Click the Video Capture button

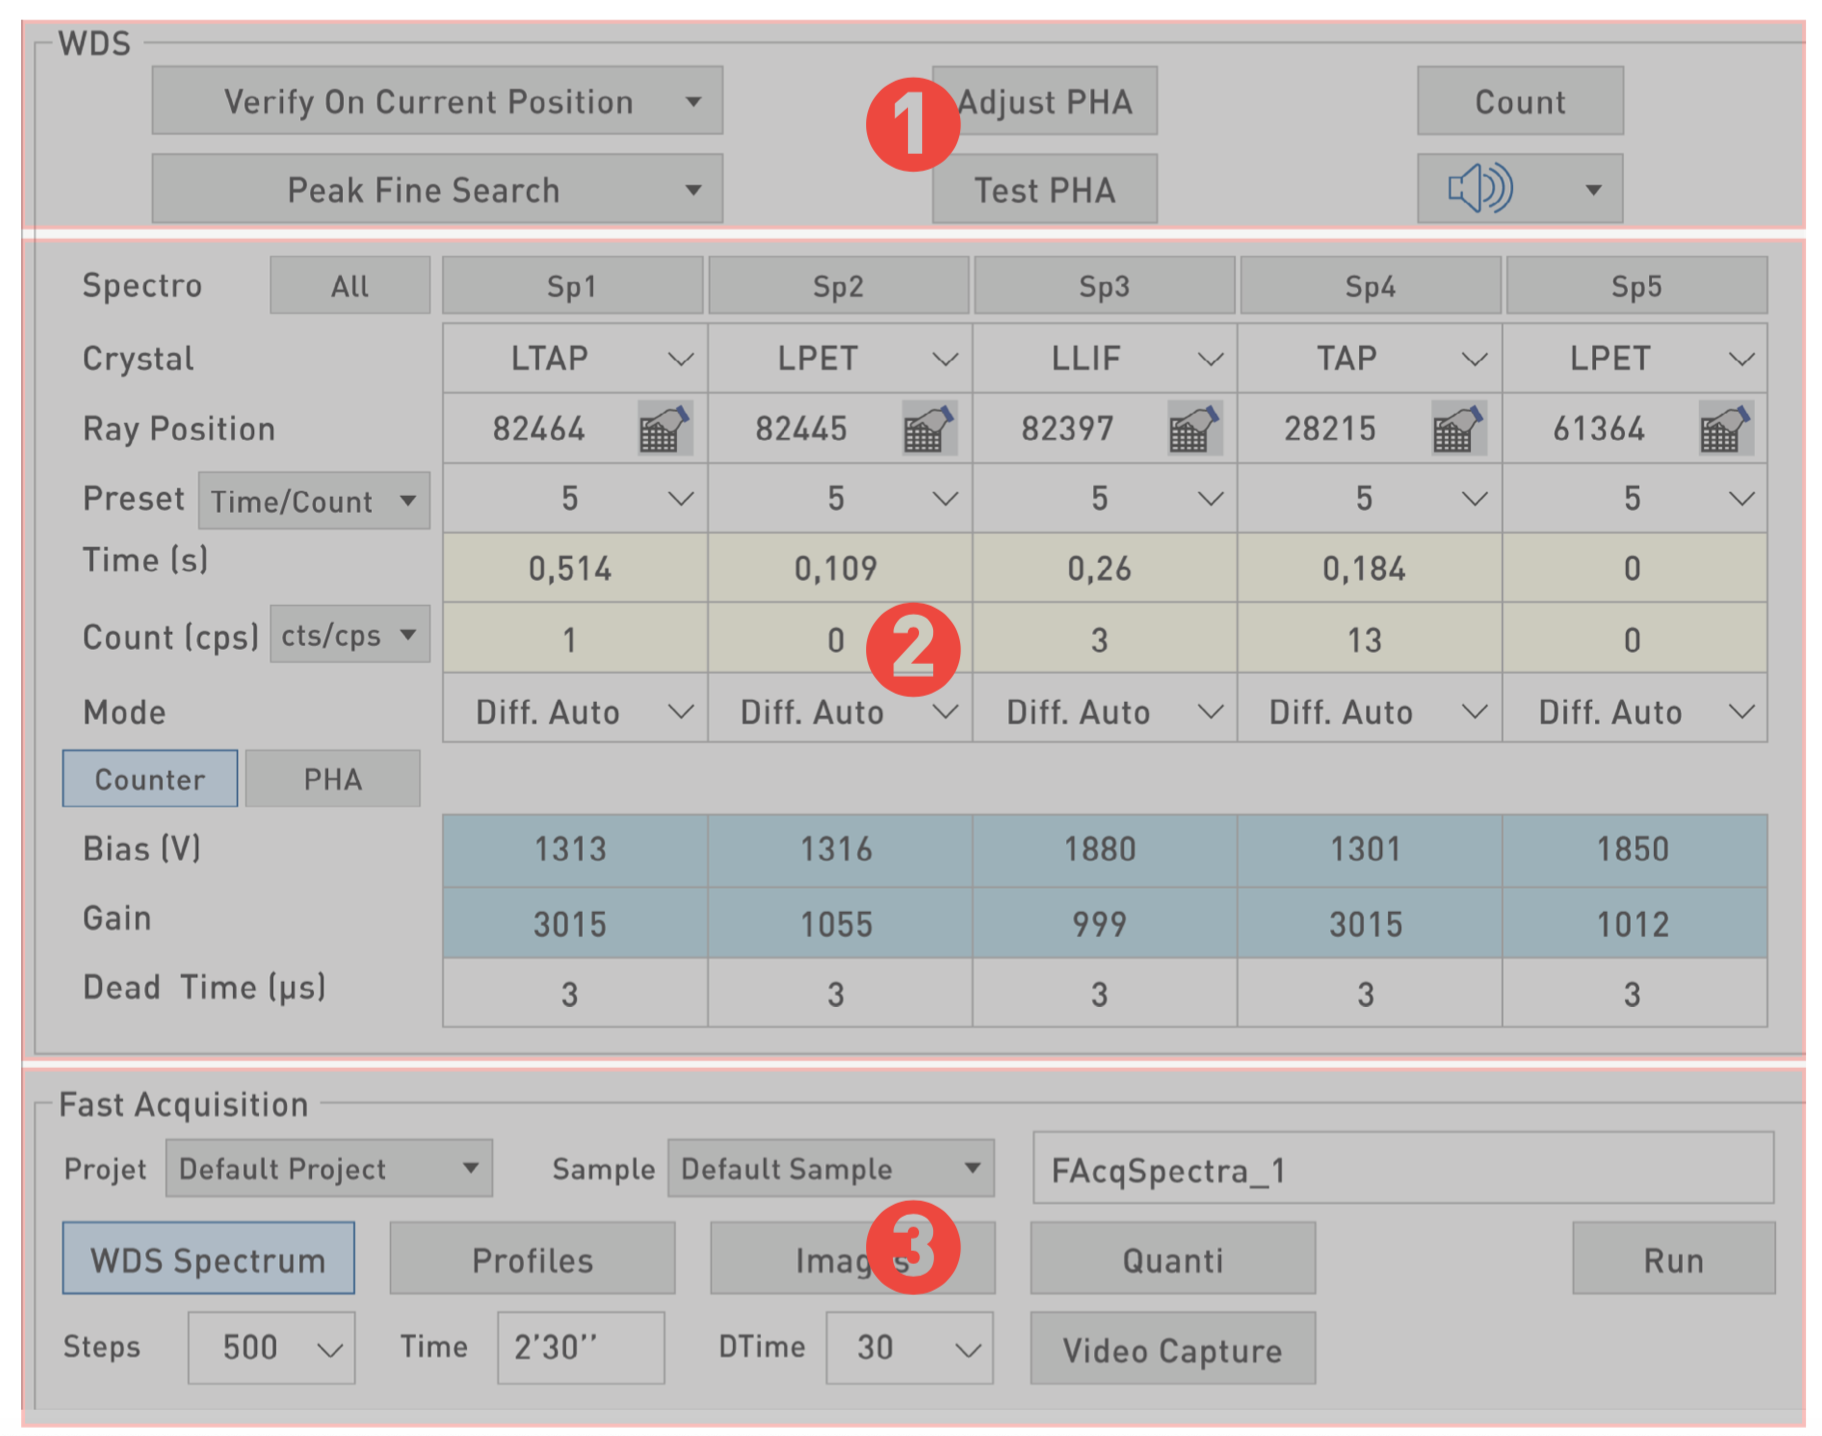pos(1172,1349)
